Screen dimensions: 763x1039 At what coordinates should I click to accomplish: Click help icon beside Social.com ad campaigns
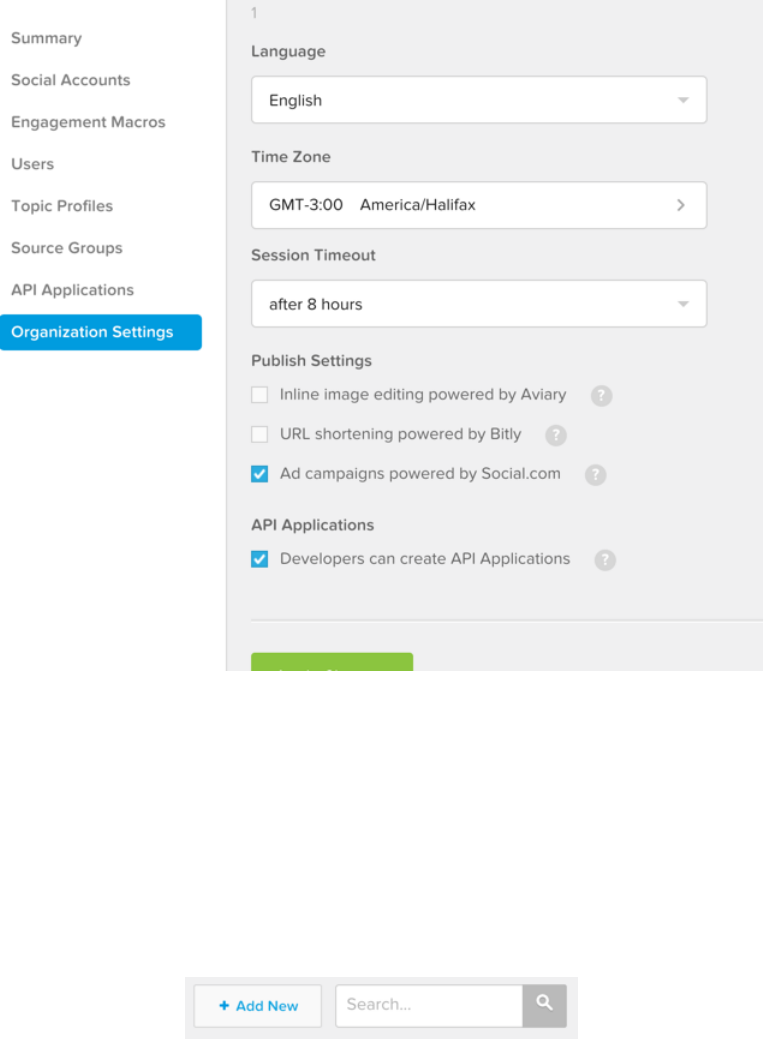pos(595,475)
